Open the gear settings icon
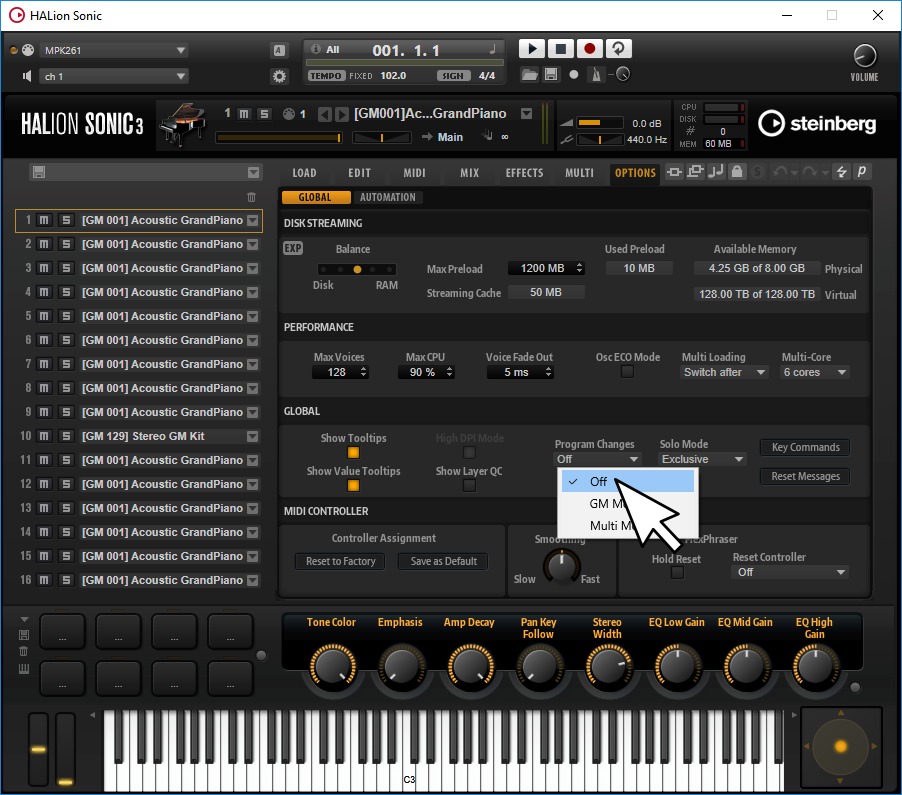Image resolution: width=902 pixels, height=795 pixels. pyautogui.click(x=280, y=76)
